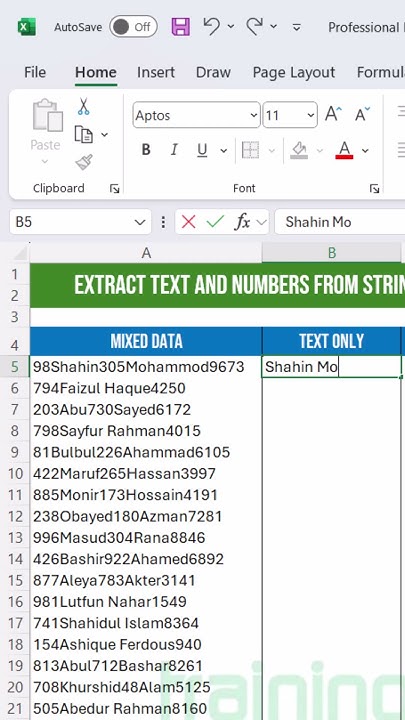The height and width of the screenshot is (720, 405).
Task: Select cell with 426Bashir922Ahamed6892
Action: coord(146,559)
